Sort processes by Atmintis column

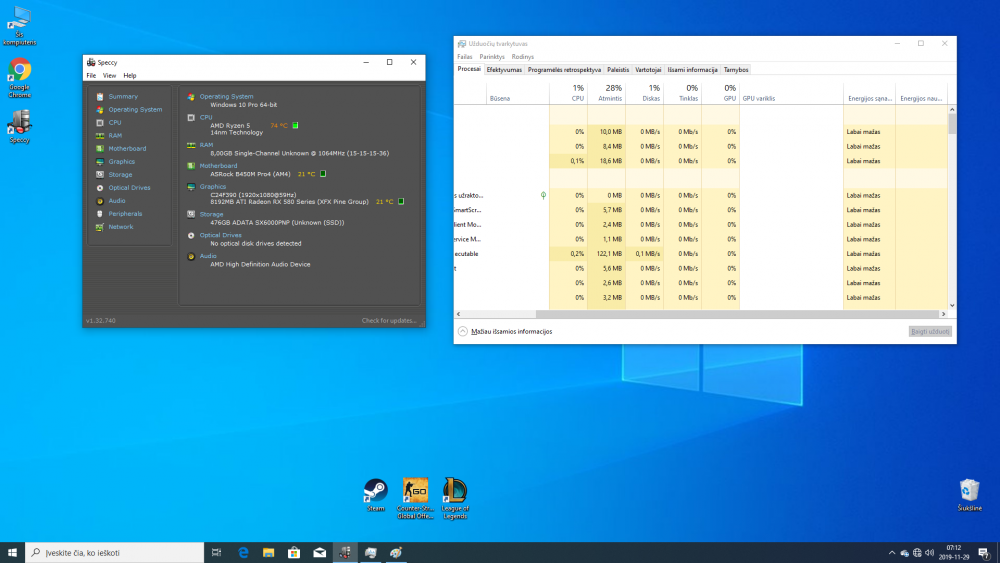point(607,93)
